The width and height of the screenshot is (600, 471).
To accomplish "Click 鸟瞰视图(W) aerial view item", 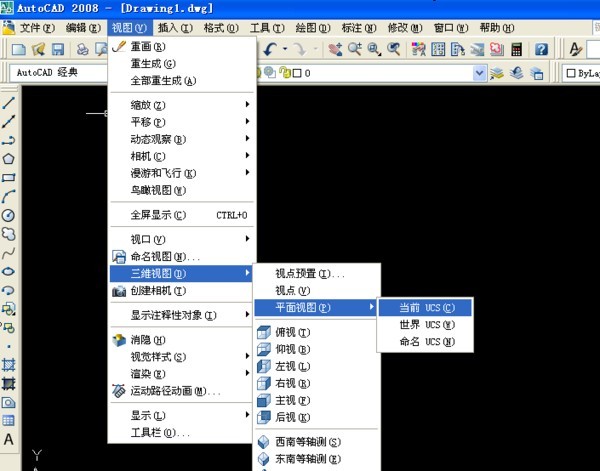I will [x=182, y=190].
